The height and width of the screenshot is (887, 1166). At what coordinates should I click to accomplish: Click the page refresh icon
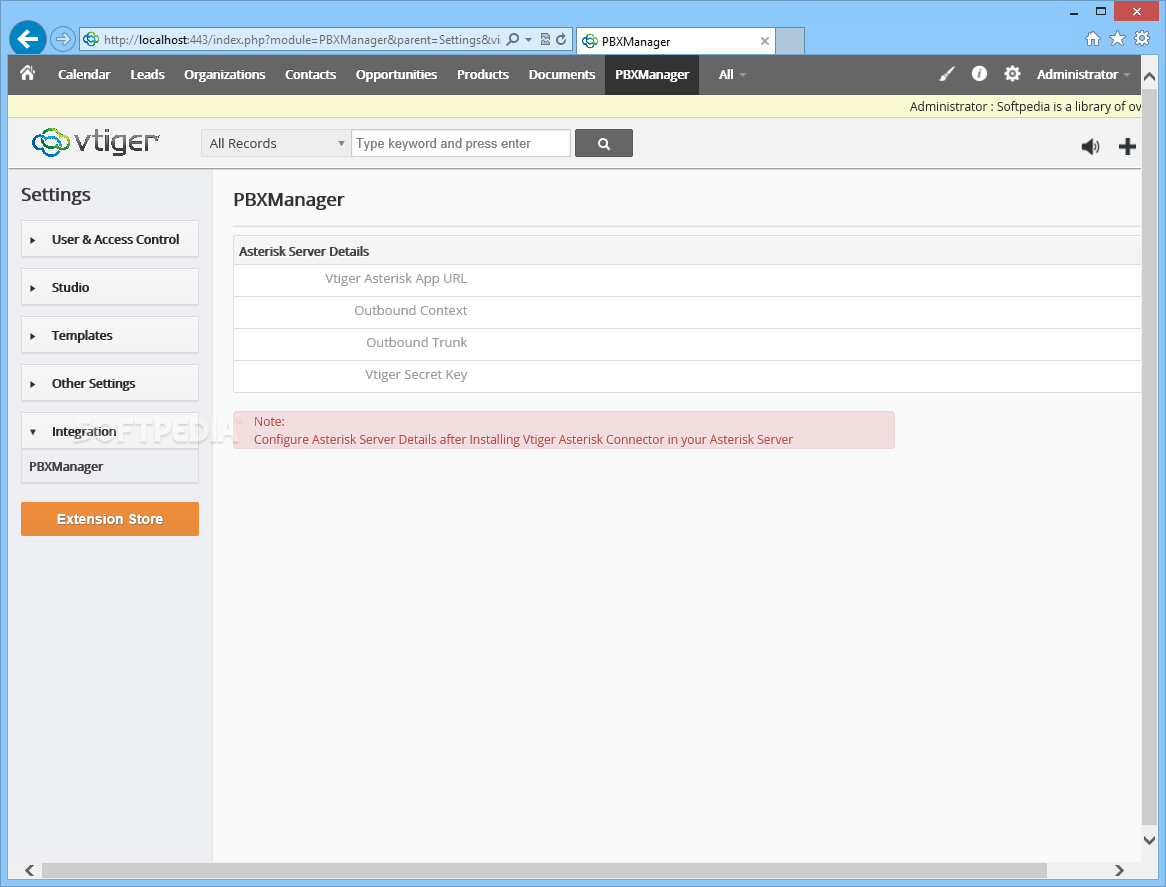tap(561, 39)
